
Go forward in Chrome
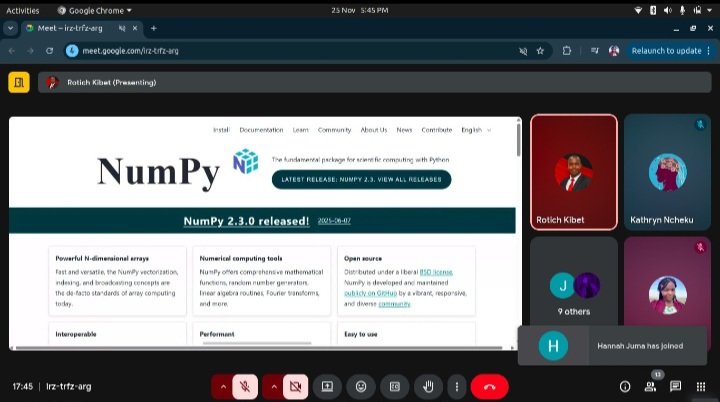(x=30, y=51)
